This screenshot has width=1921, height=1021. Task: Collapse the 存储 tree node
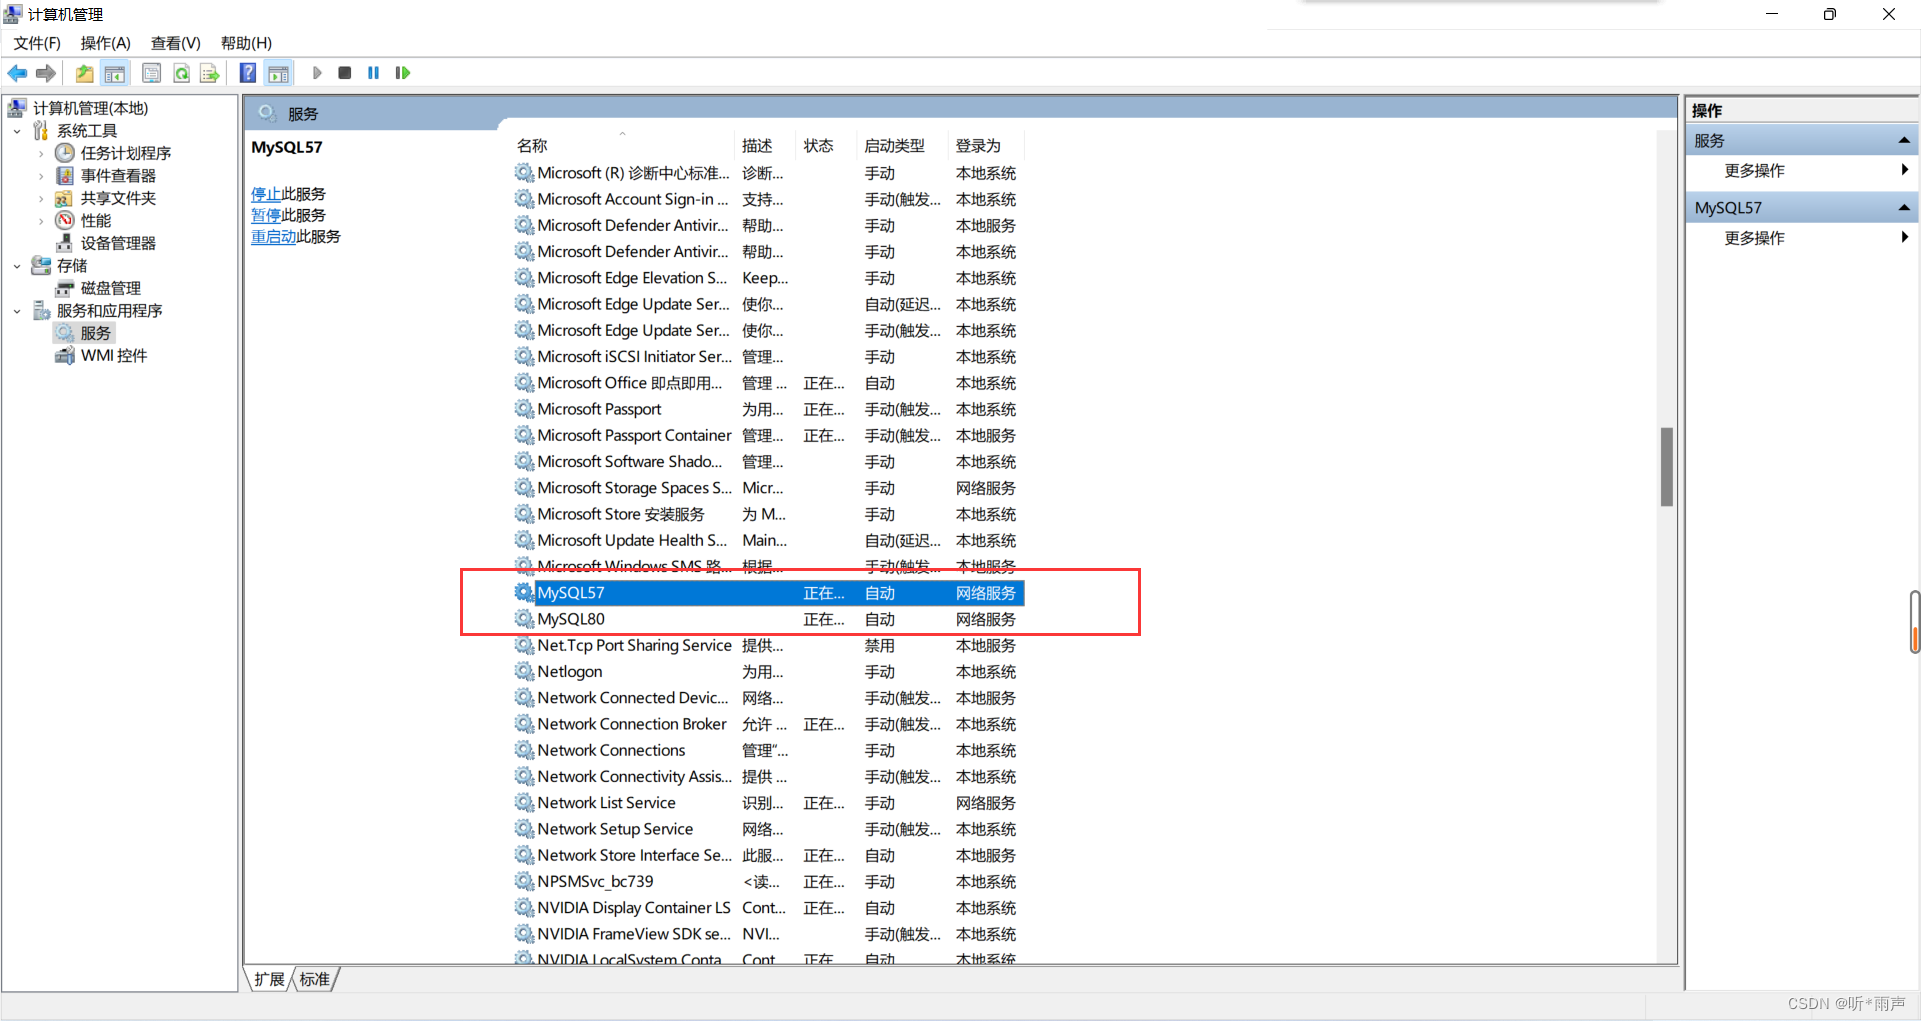[17, 266]
